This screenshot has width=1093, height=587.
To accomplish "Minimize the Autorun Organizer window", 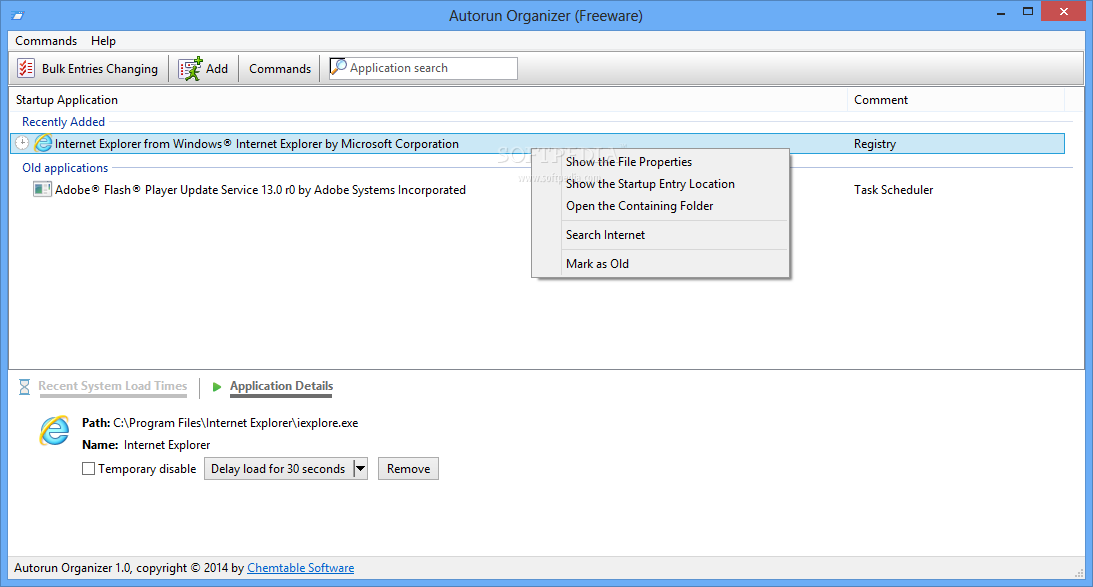I will pyautogui.click(x=1002, y=13).
